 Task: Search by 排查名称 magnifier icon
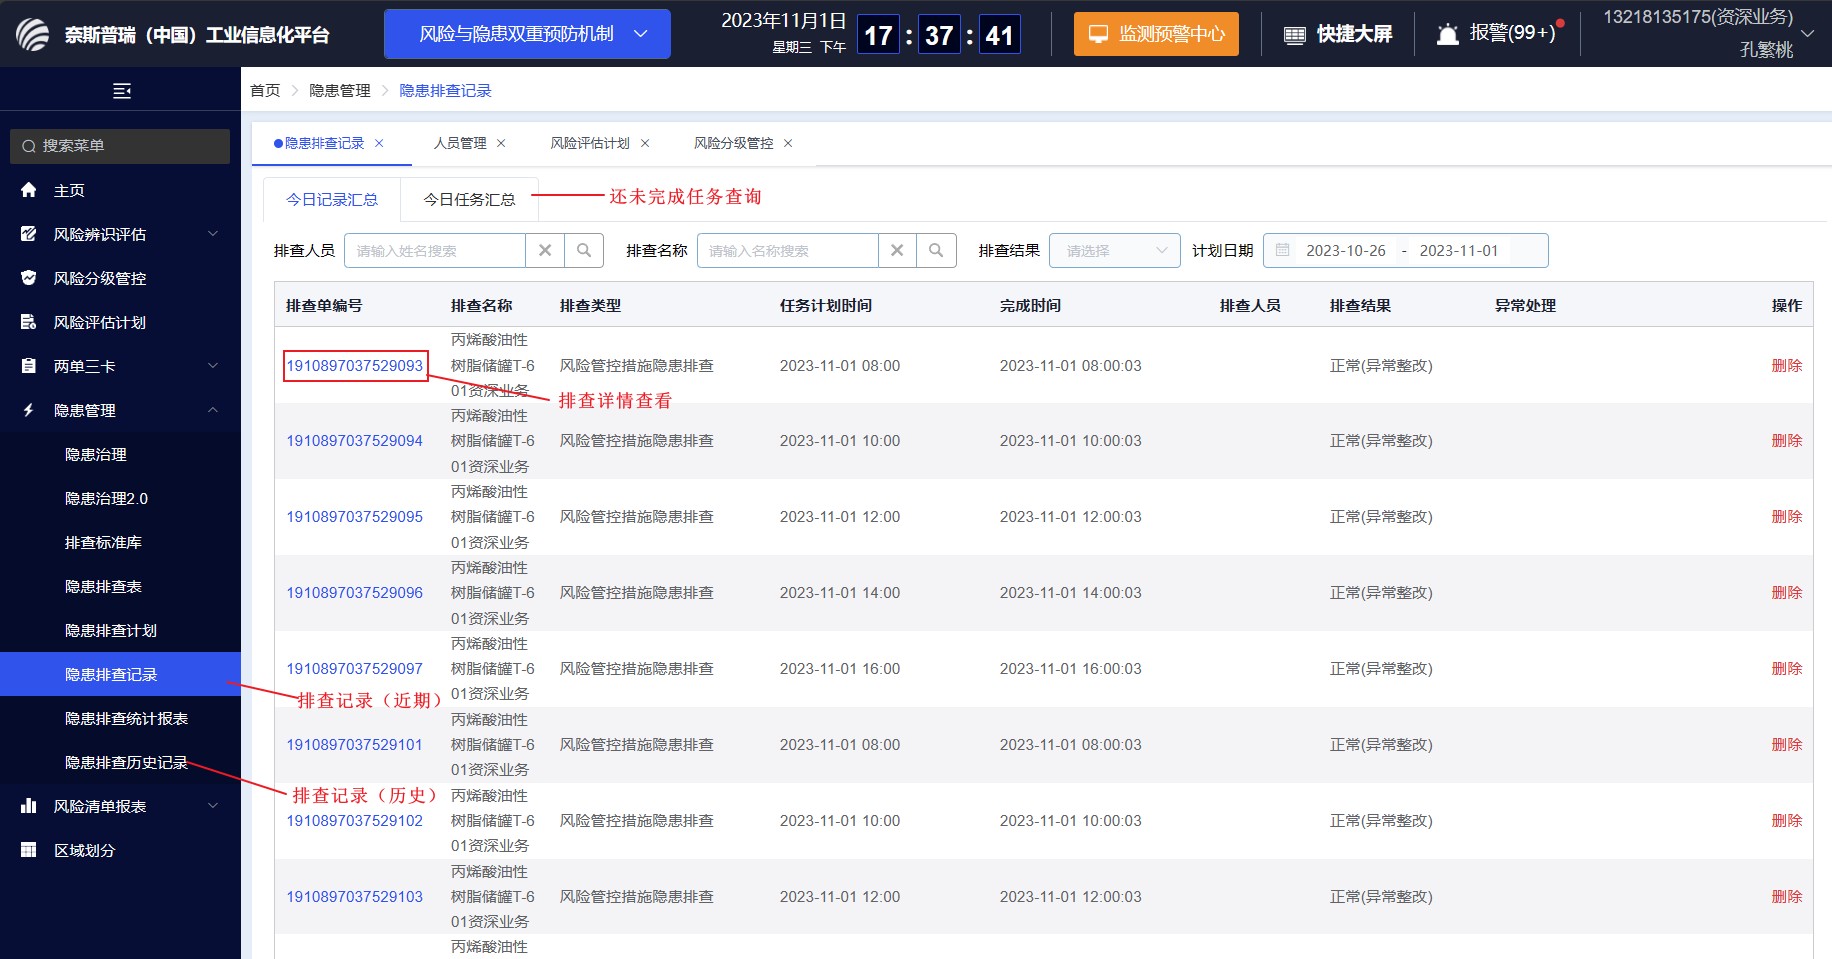coord(936,251)
